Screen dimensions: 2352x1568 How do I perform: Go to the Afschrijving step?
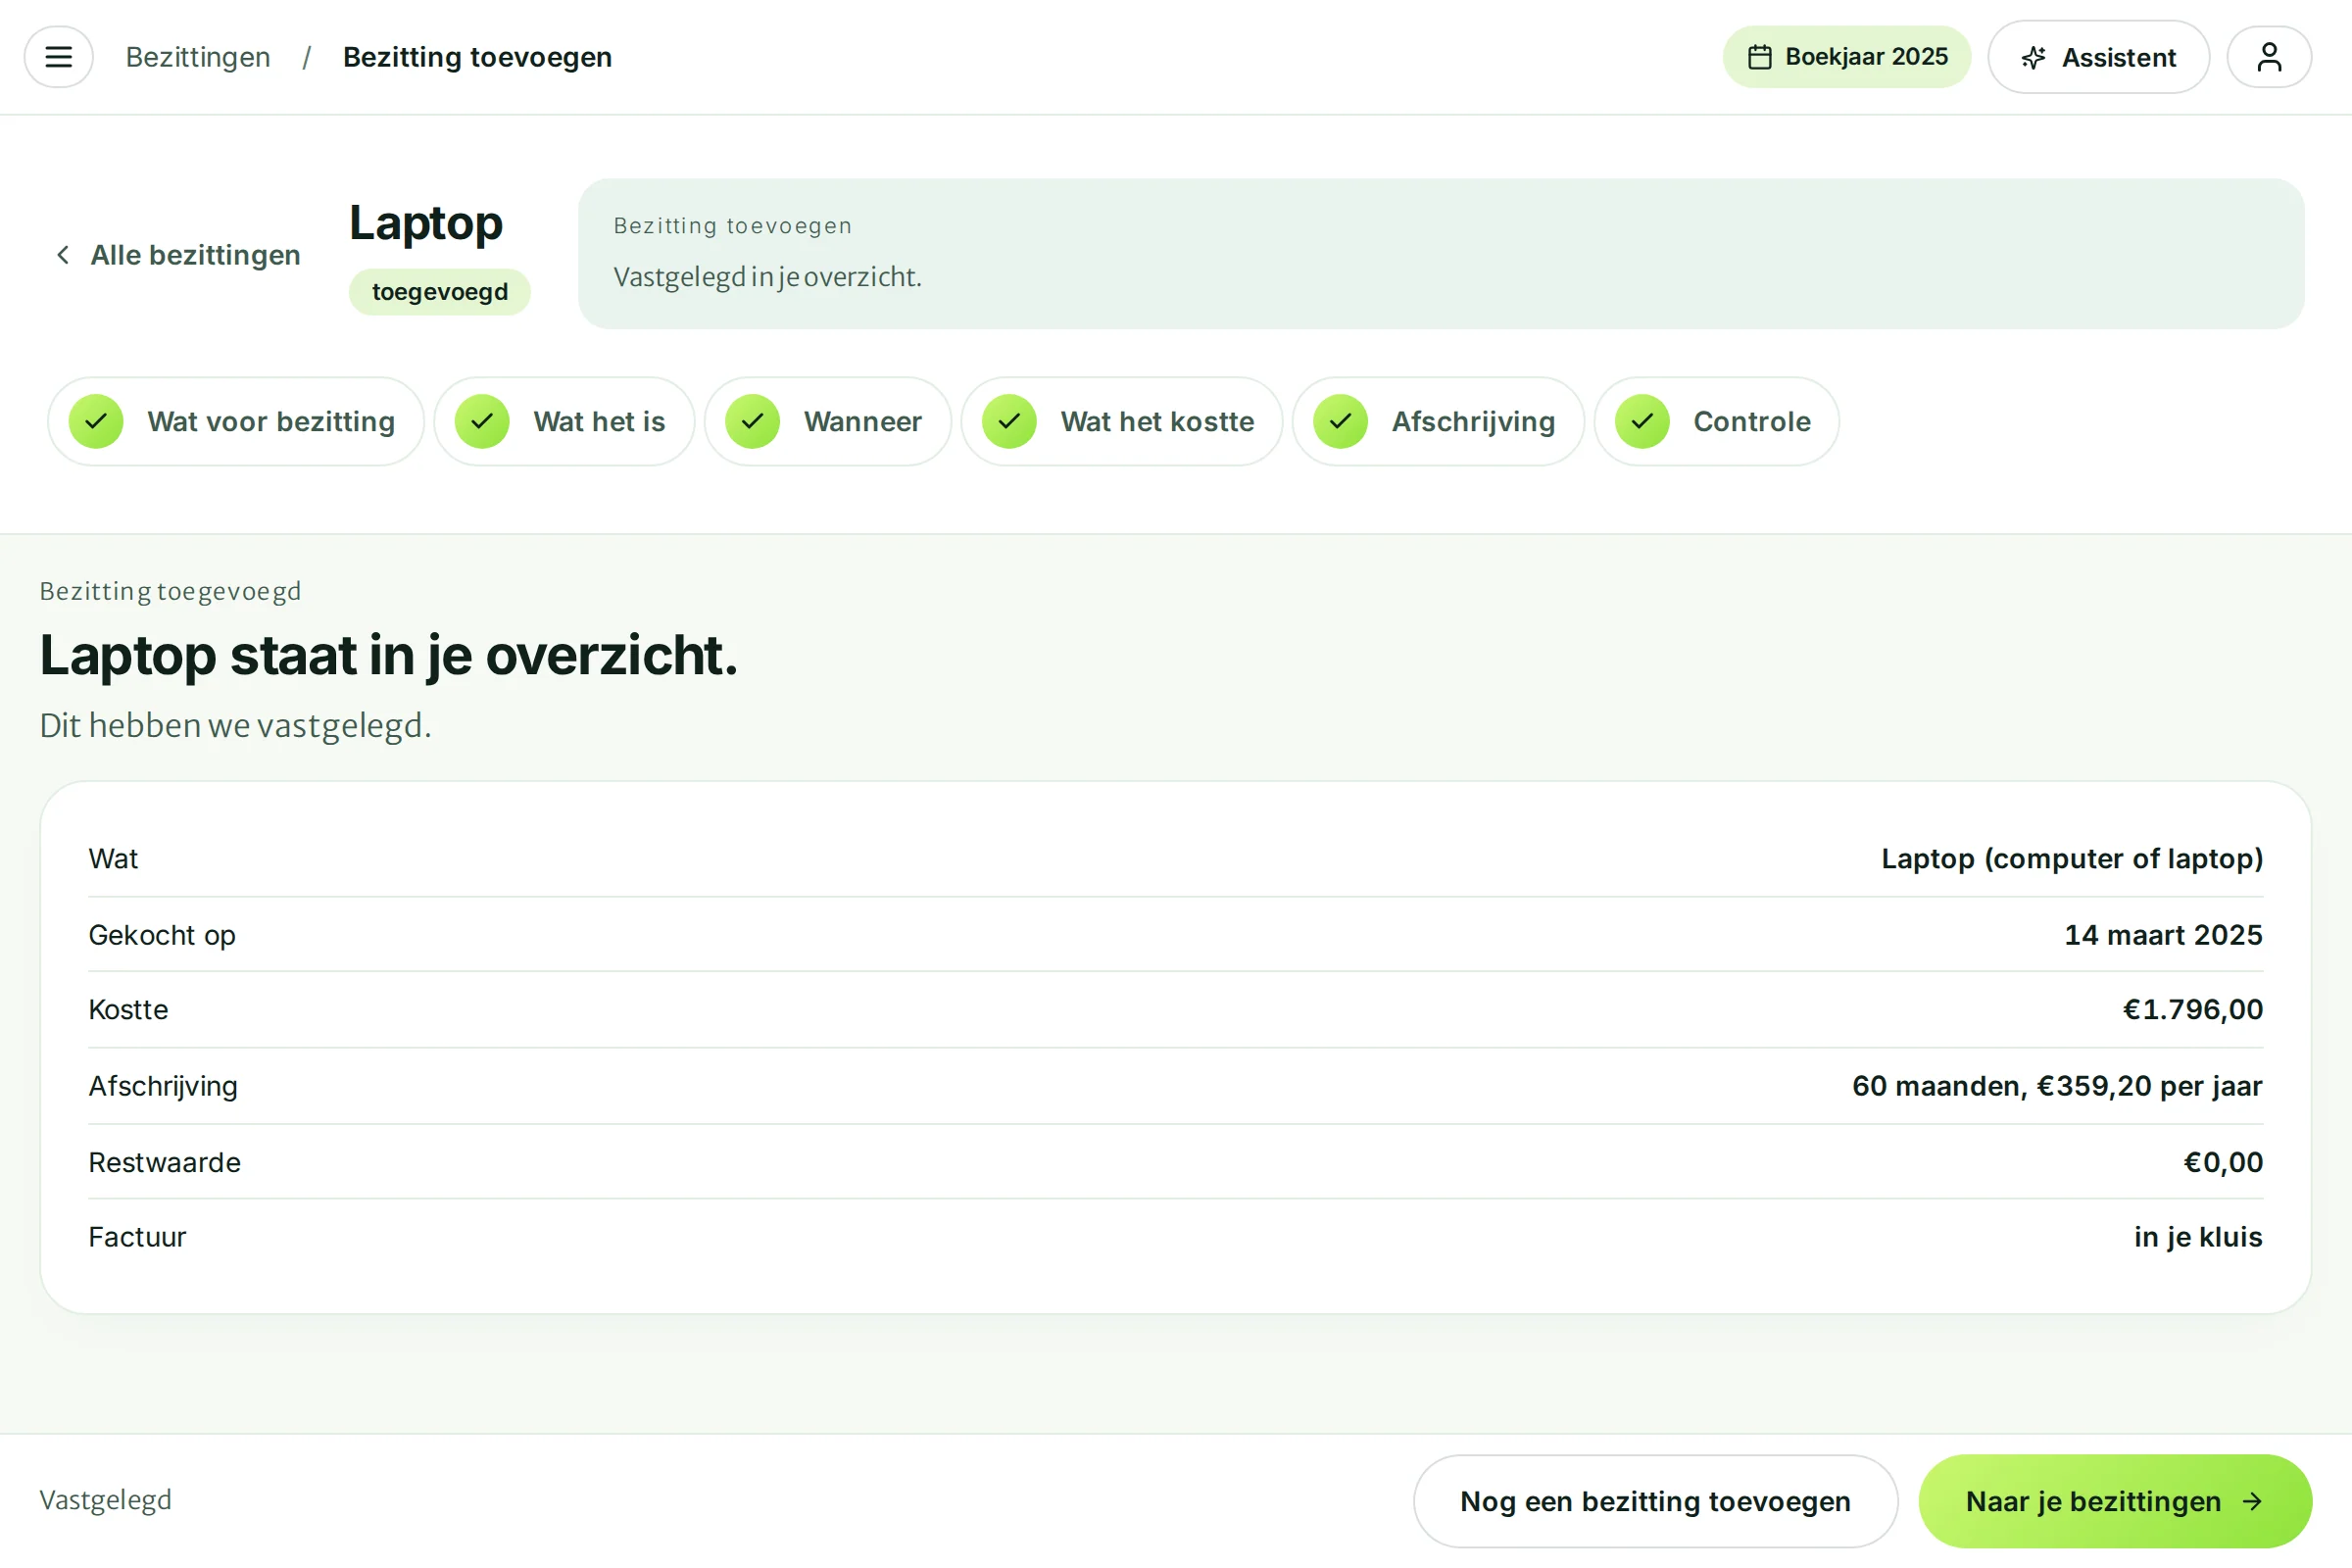(1438, 421)
